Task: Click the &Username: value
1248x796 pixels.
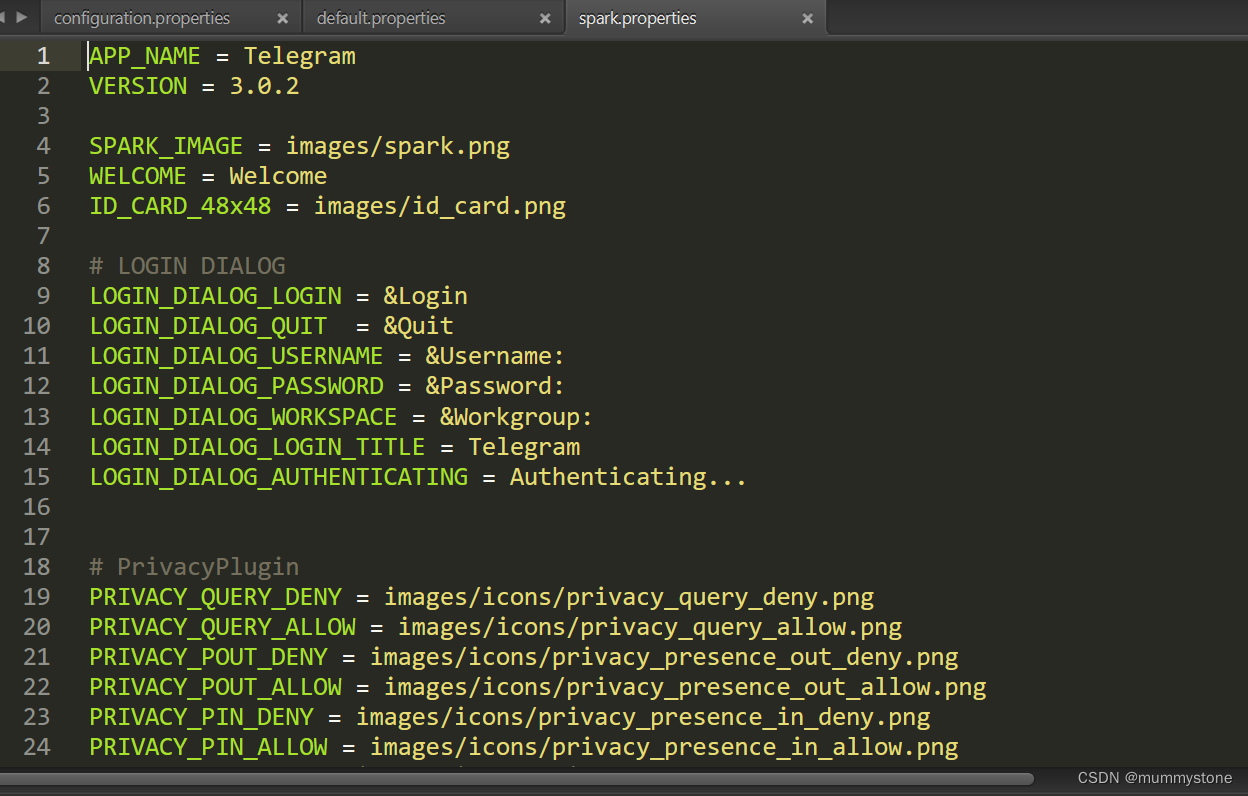Action: pos(496,356)
